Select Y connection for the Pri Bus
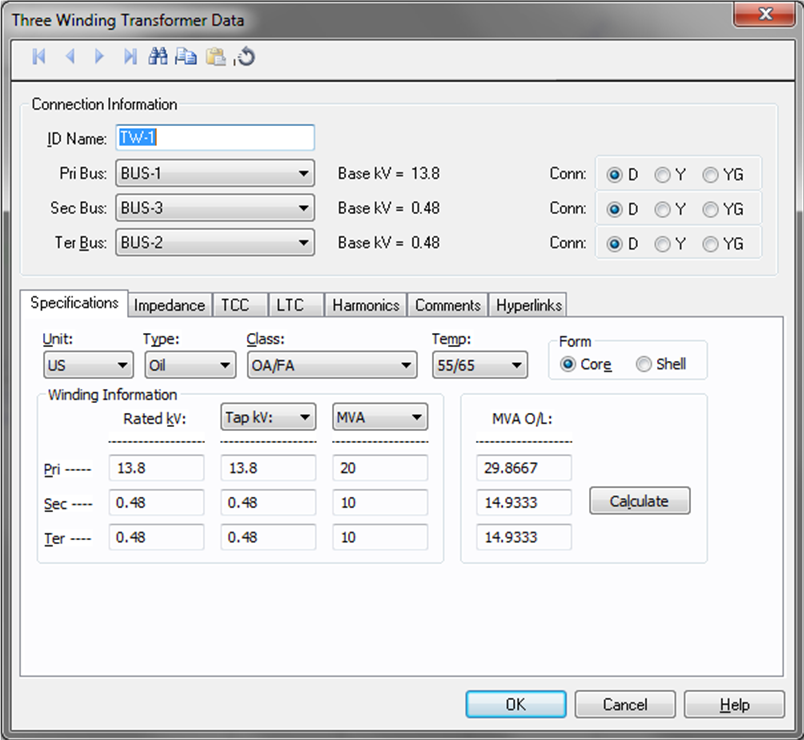This screenshot has width=804, height=740. (662, 174)
